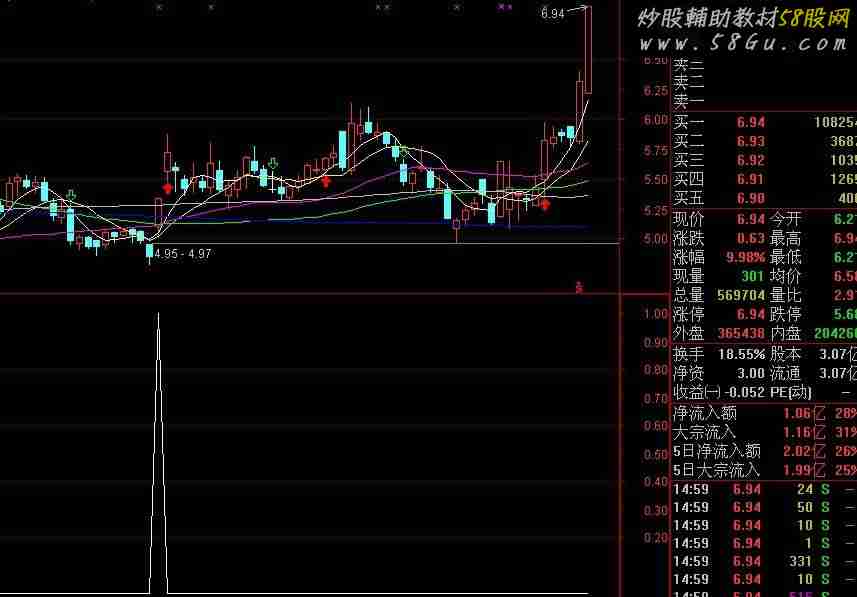This screenshot has height=597, width=857.
Task: Click the 买三 bid price 6.92
Action: point(750,160)
